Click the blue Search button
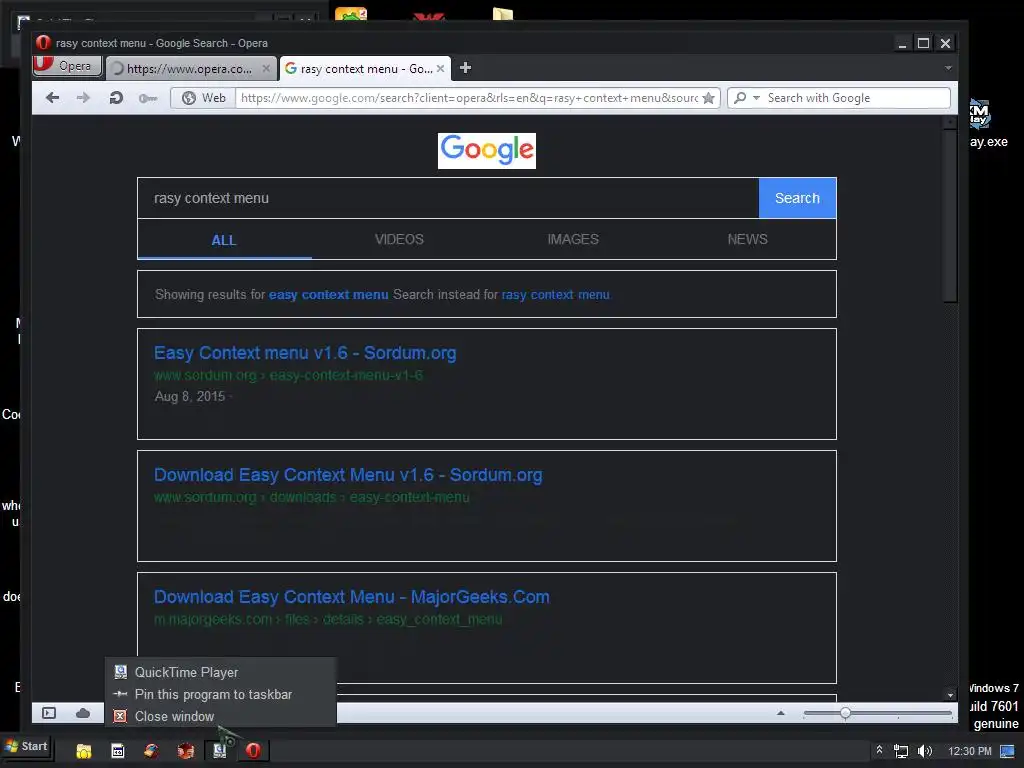The image size is (1024, 768). [x=797, y=198]
